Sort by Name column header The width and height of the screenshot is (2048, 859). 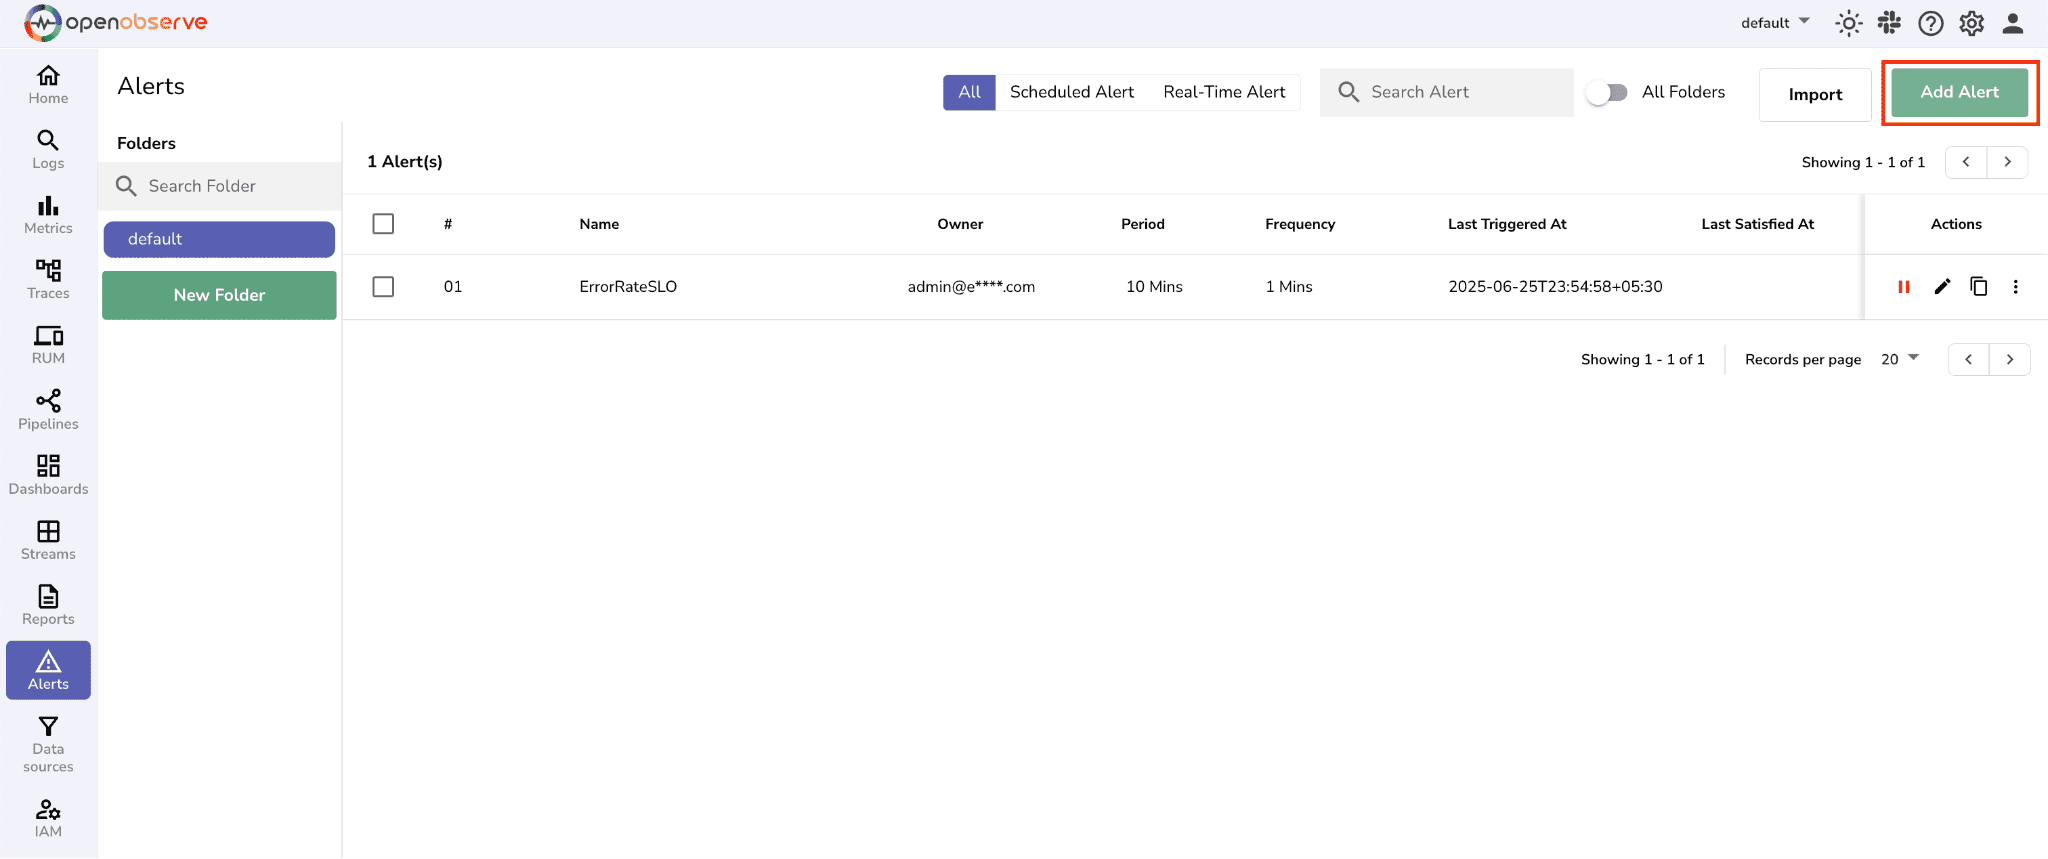pos(599,224)
